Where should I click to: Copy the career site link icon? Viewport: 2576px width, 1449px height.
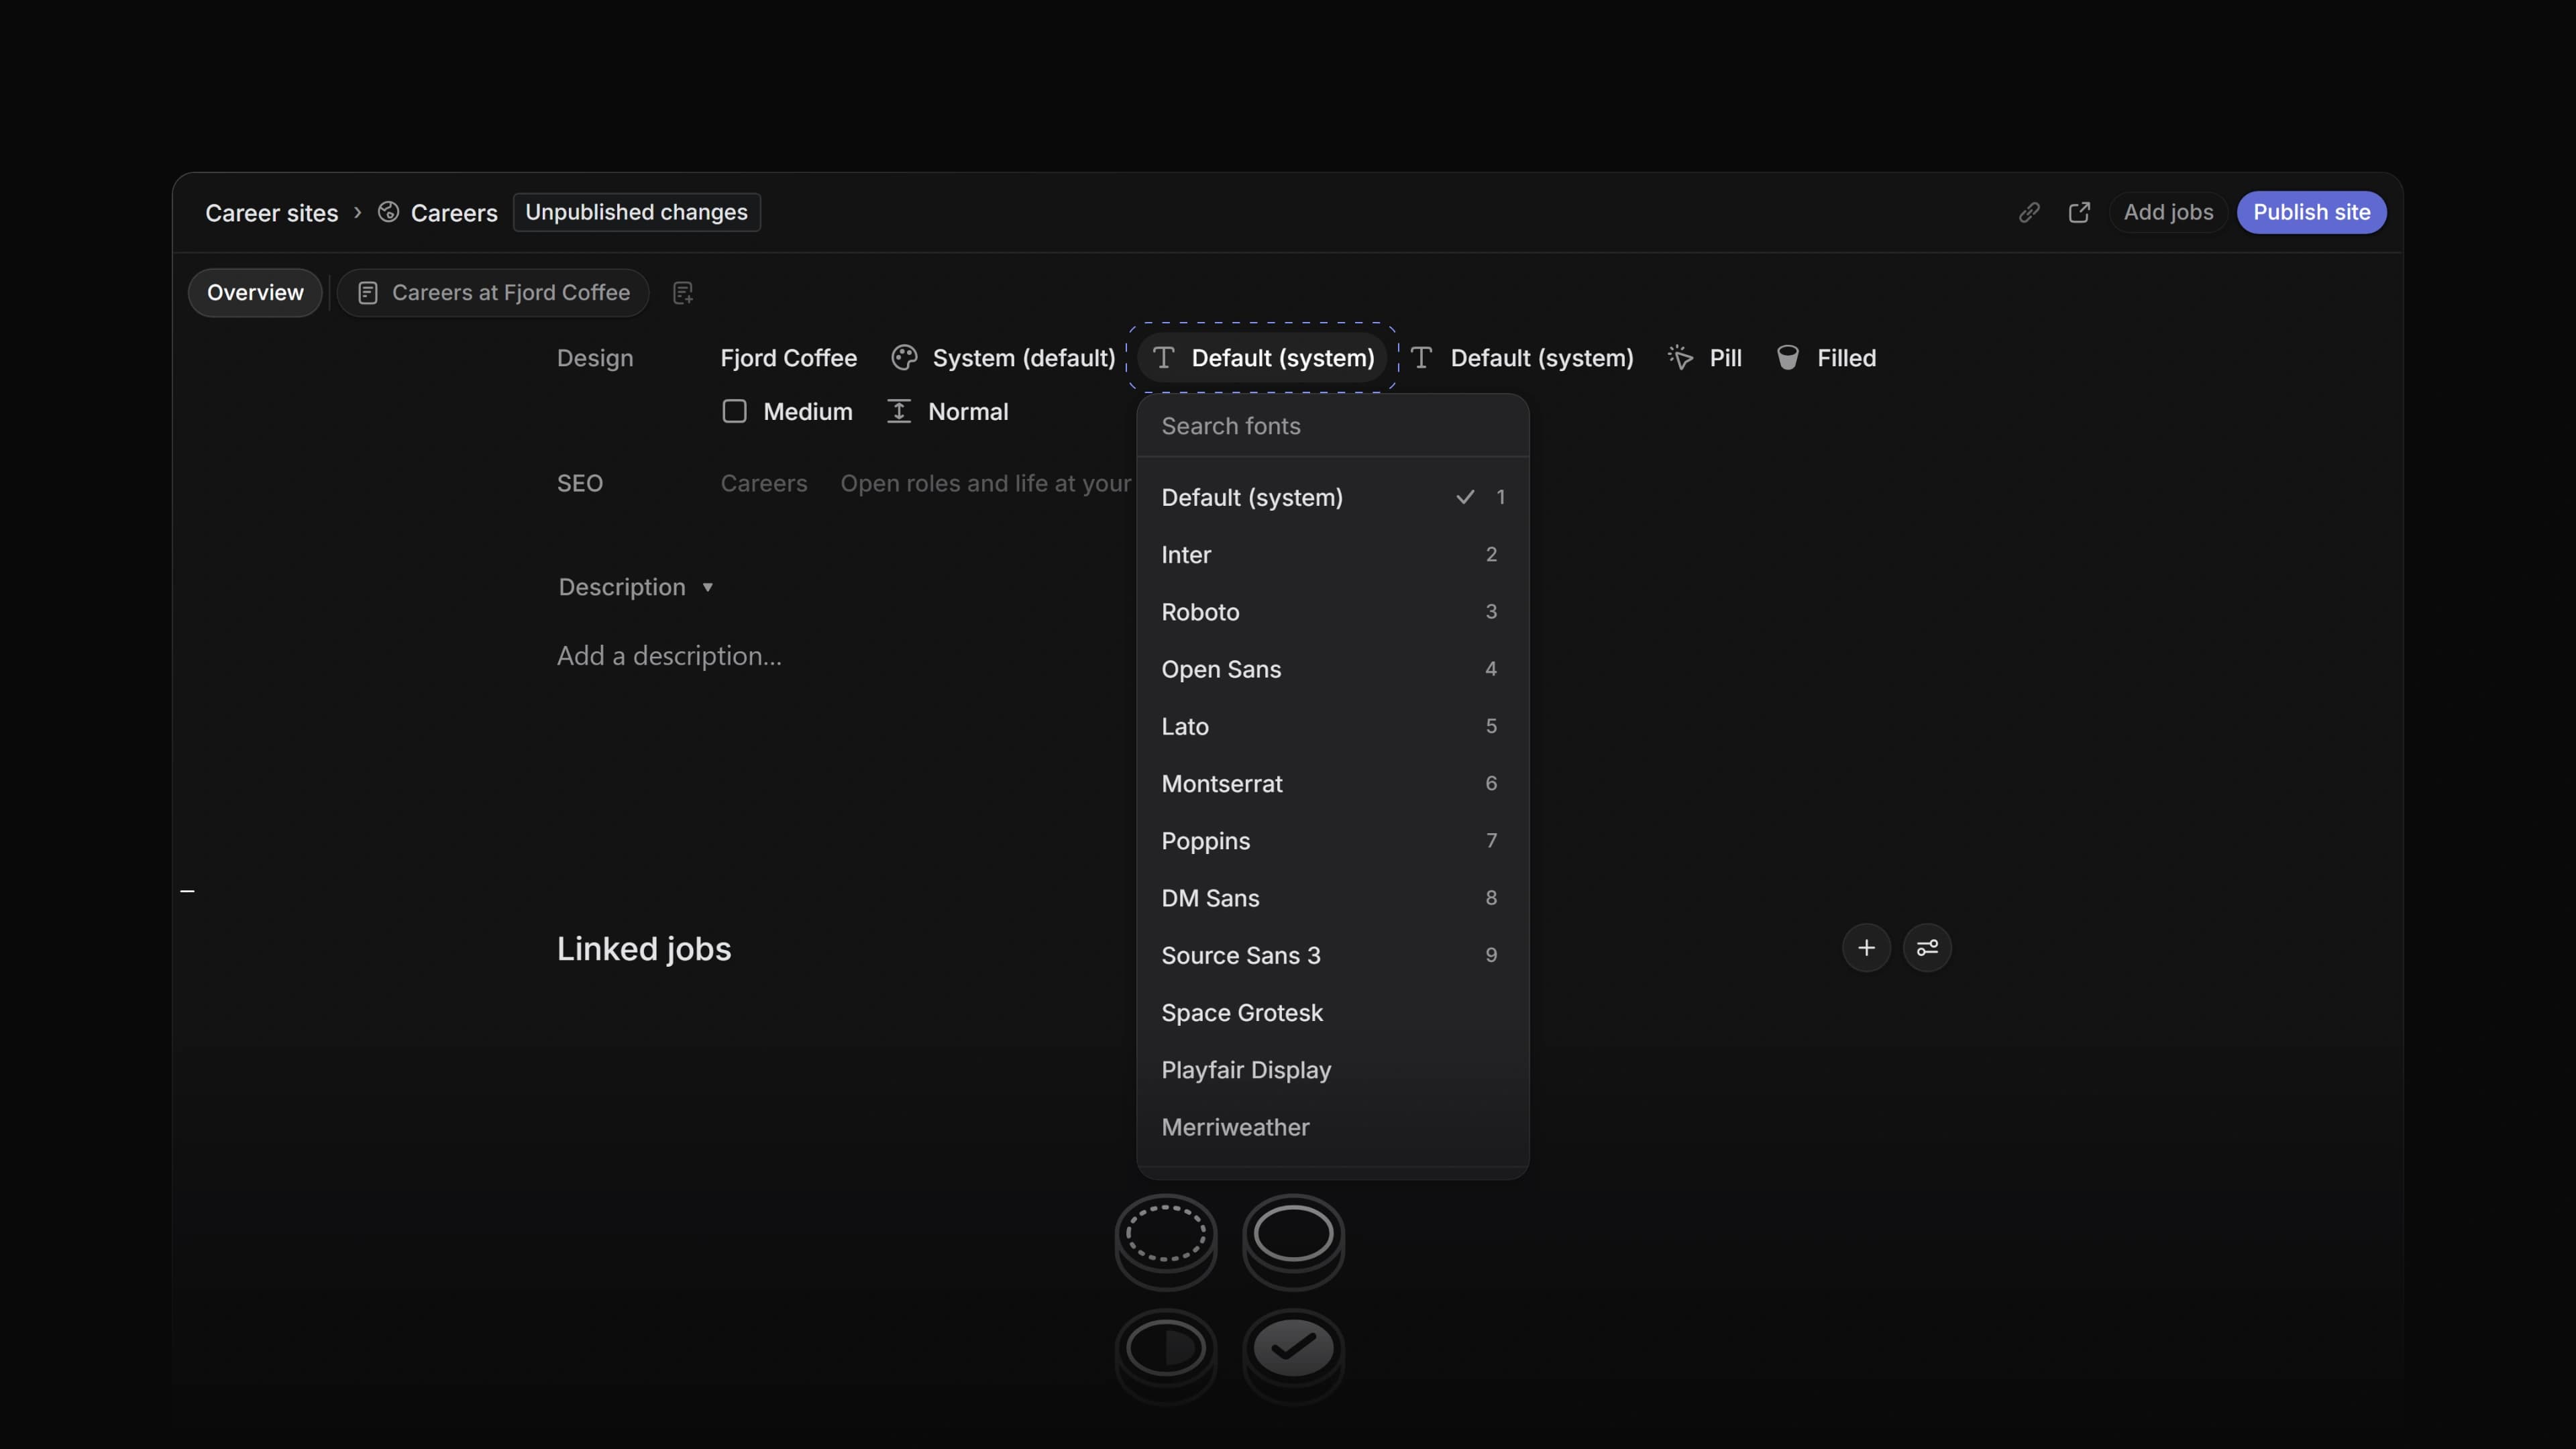click(x=2028, y=212)
